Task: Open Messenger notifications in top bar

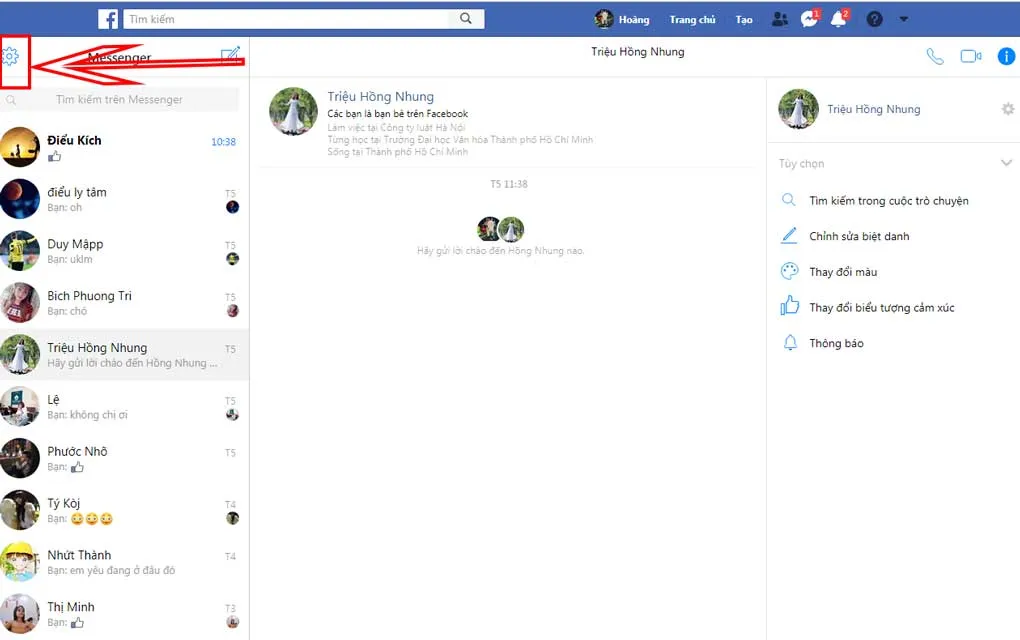Action: coord(809,19)
